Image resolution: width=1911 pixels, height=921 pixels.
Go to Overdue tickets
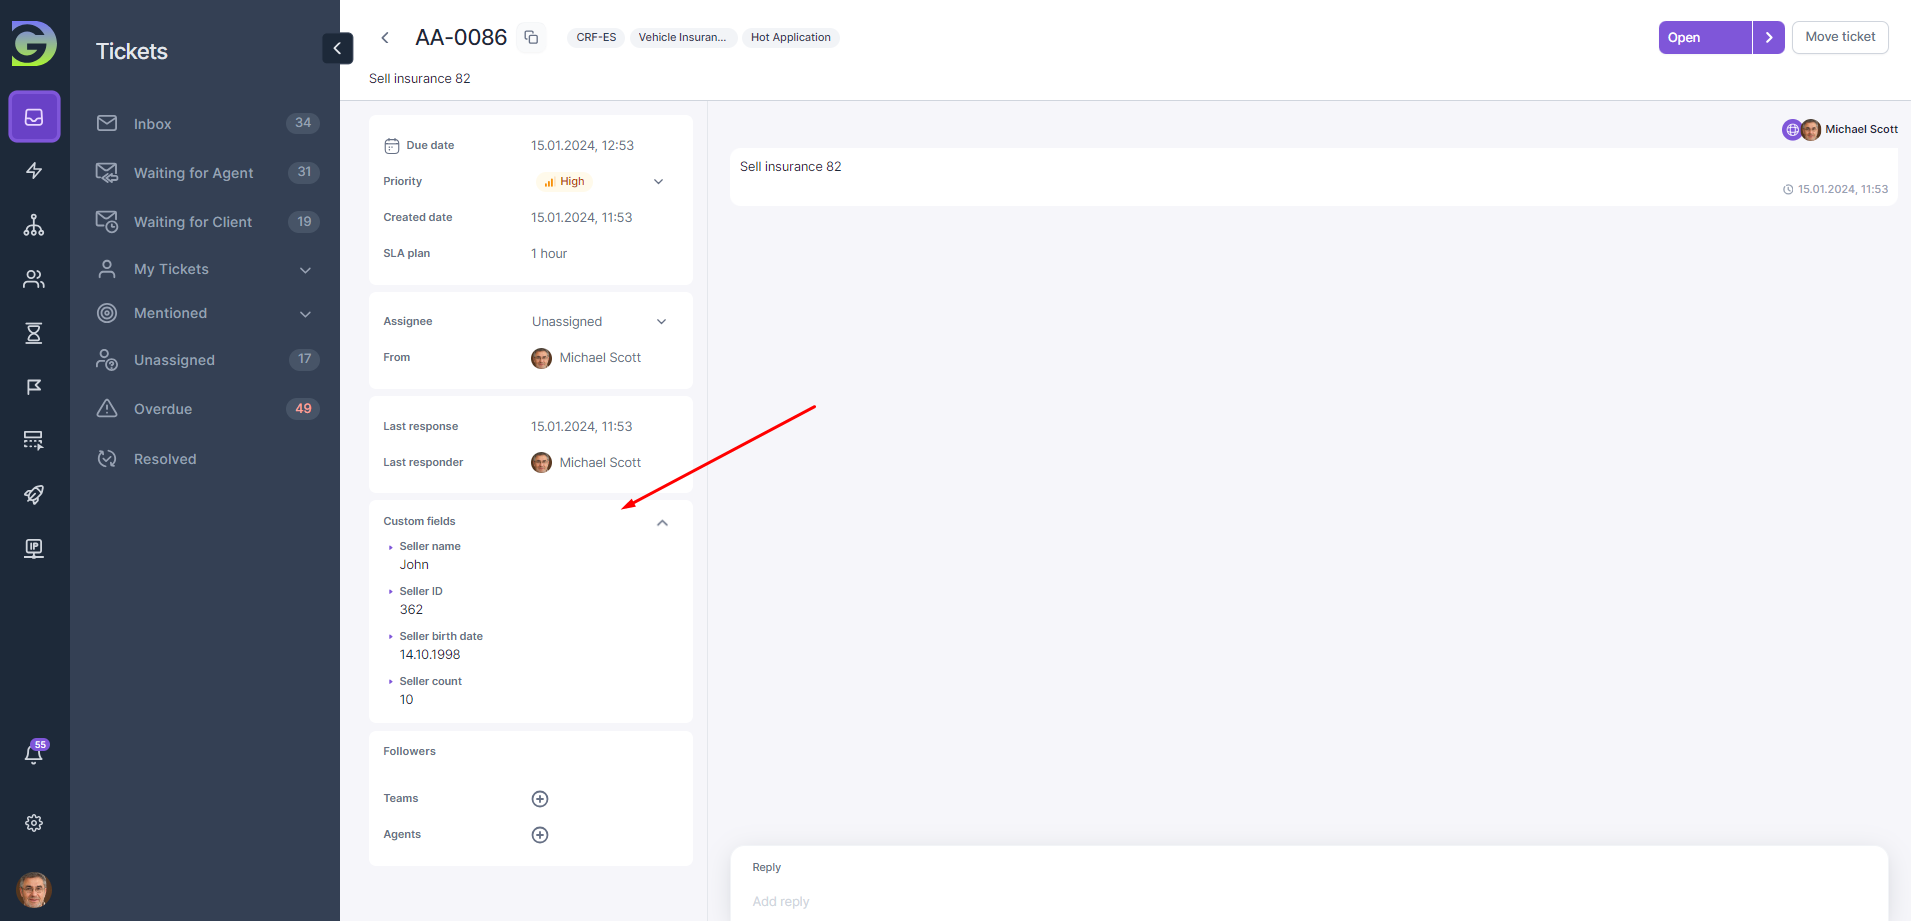(163, 409)
